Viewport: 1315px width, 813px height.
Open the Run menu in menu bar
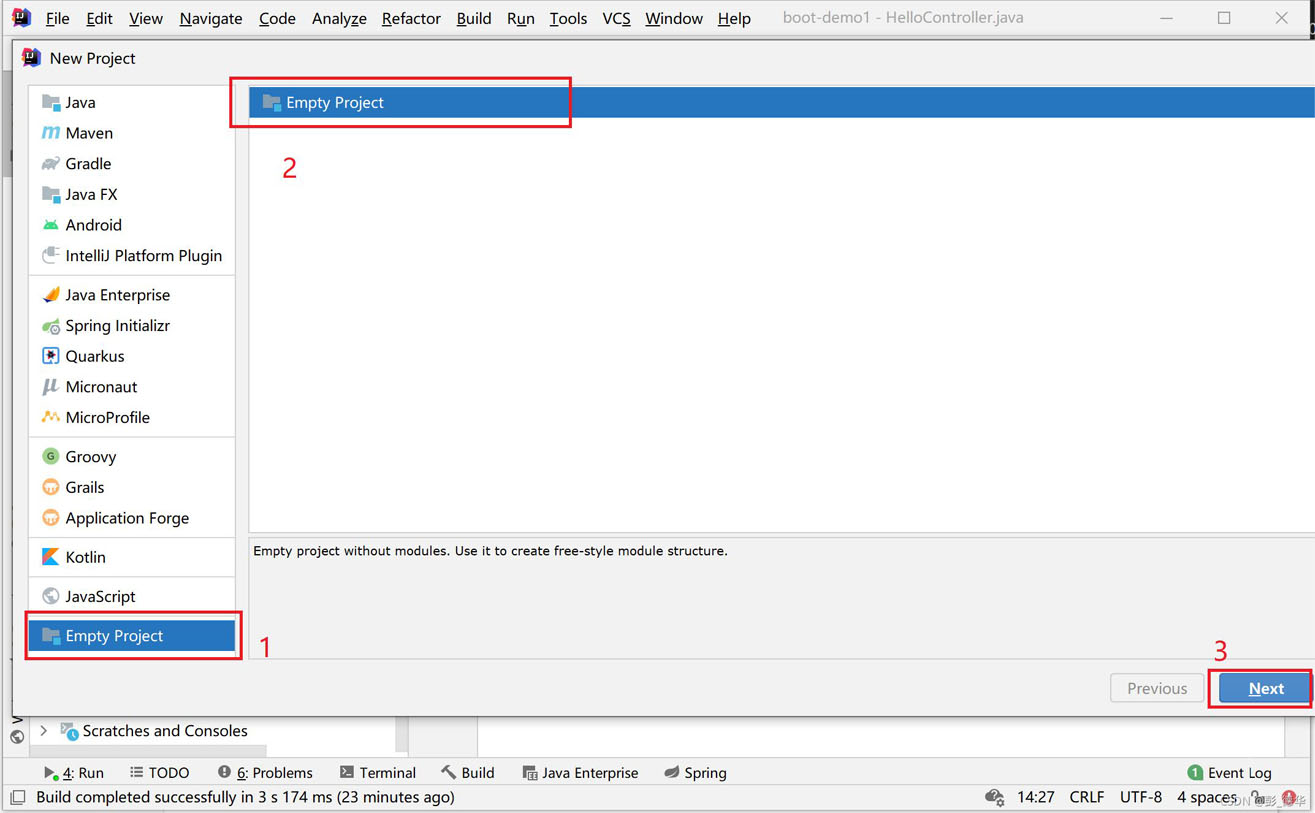click(520, 18)
